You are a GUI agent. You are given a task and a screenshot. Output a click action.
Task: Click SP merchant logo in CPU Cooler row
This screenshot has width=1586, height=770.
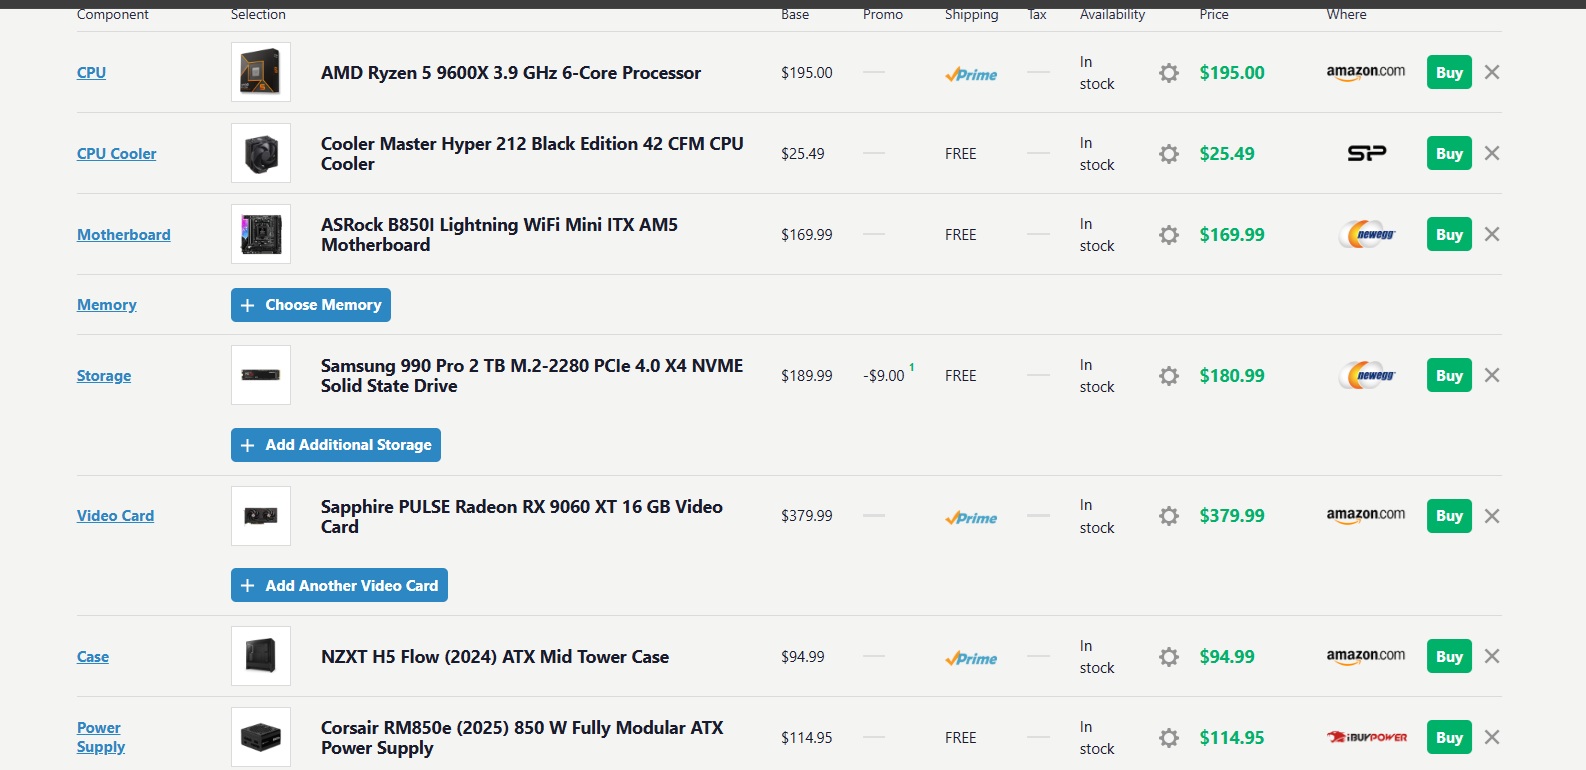(1366, 153)
